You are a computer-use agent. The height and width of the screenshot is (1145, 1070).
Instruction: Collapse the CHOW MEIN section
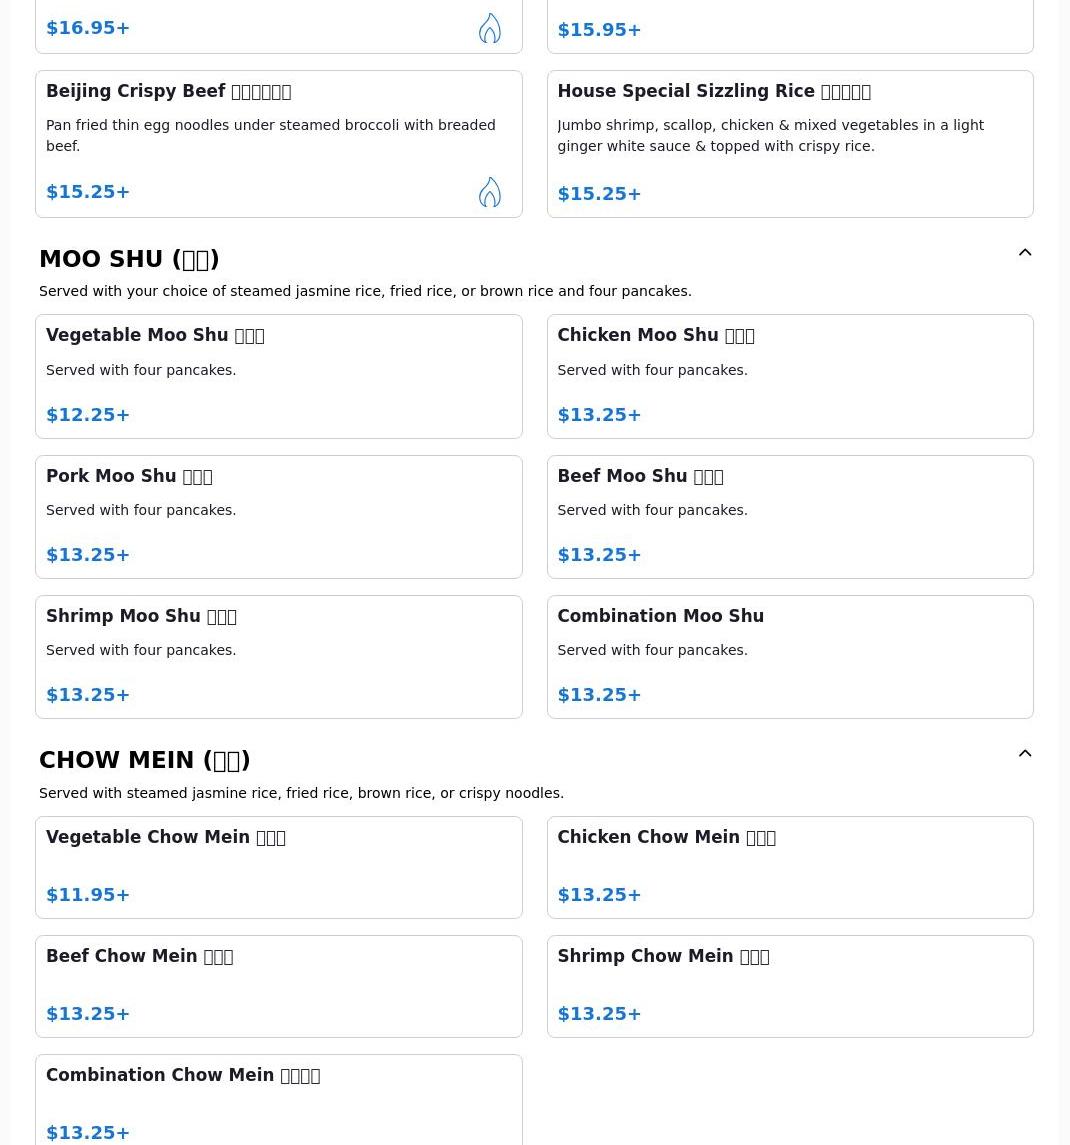point(1025,754)
